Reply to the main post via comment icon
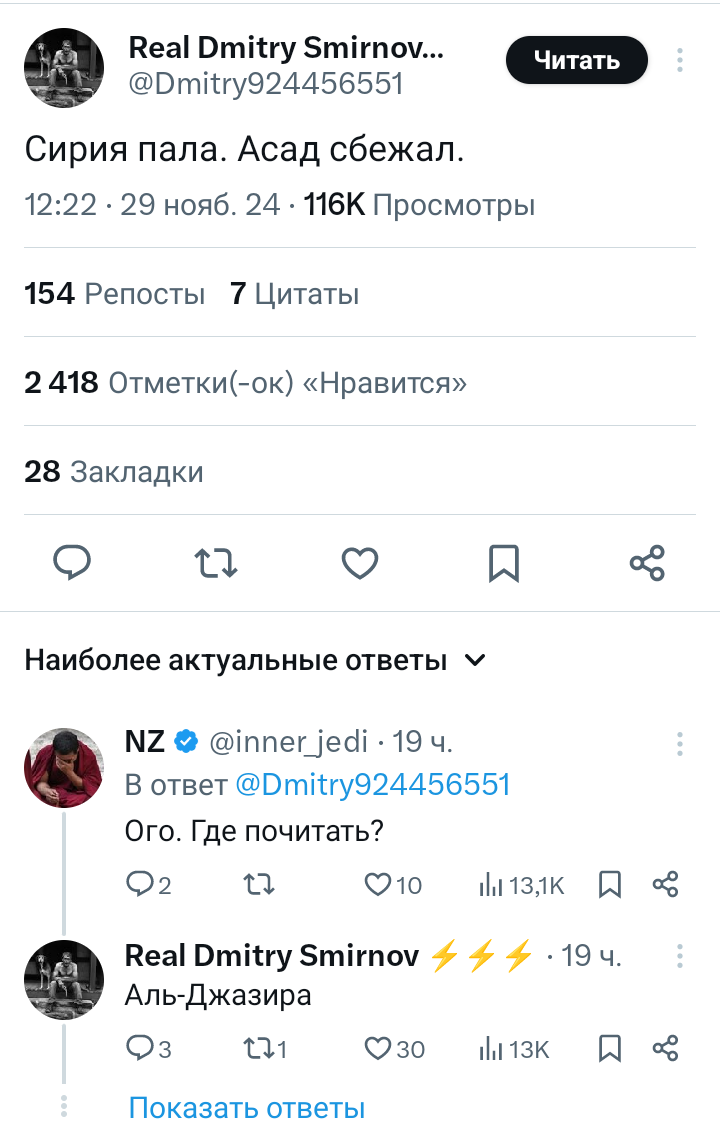 point(72,563)
